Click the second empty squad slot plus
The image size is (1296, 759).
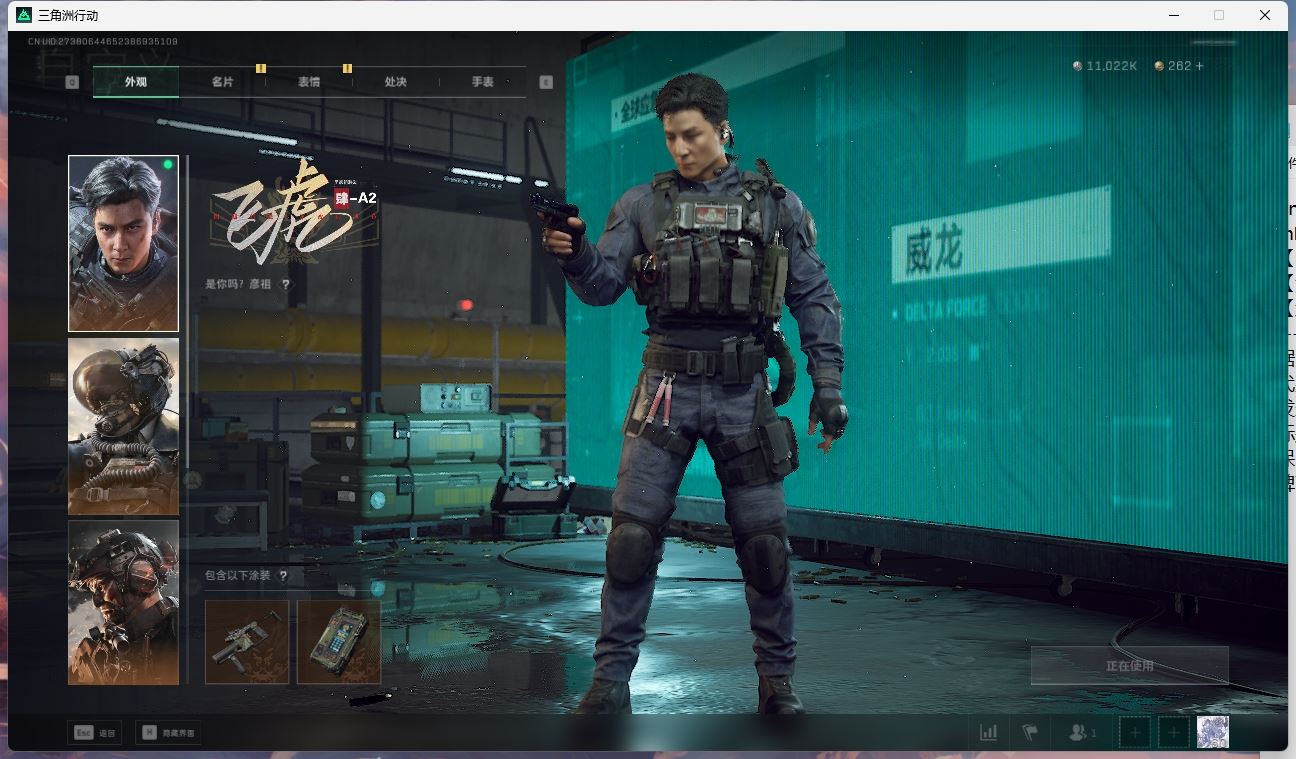[x=1173, y=732]
